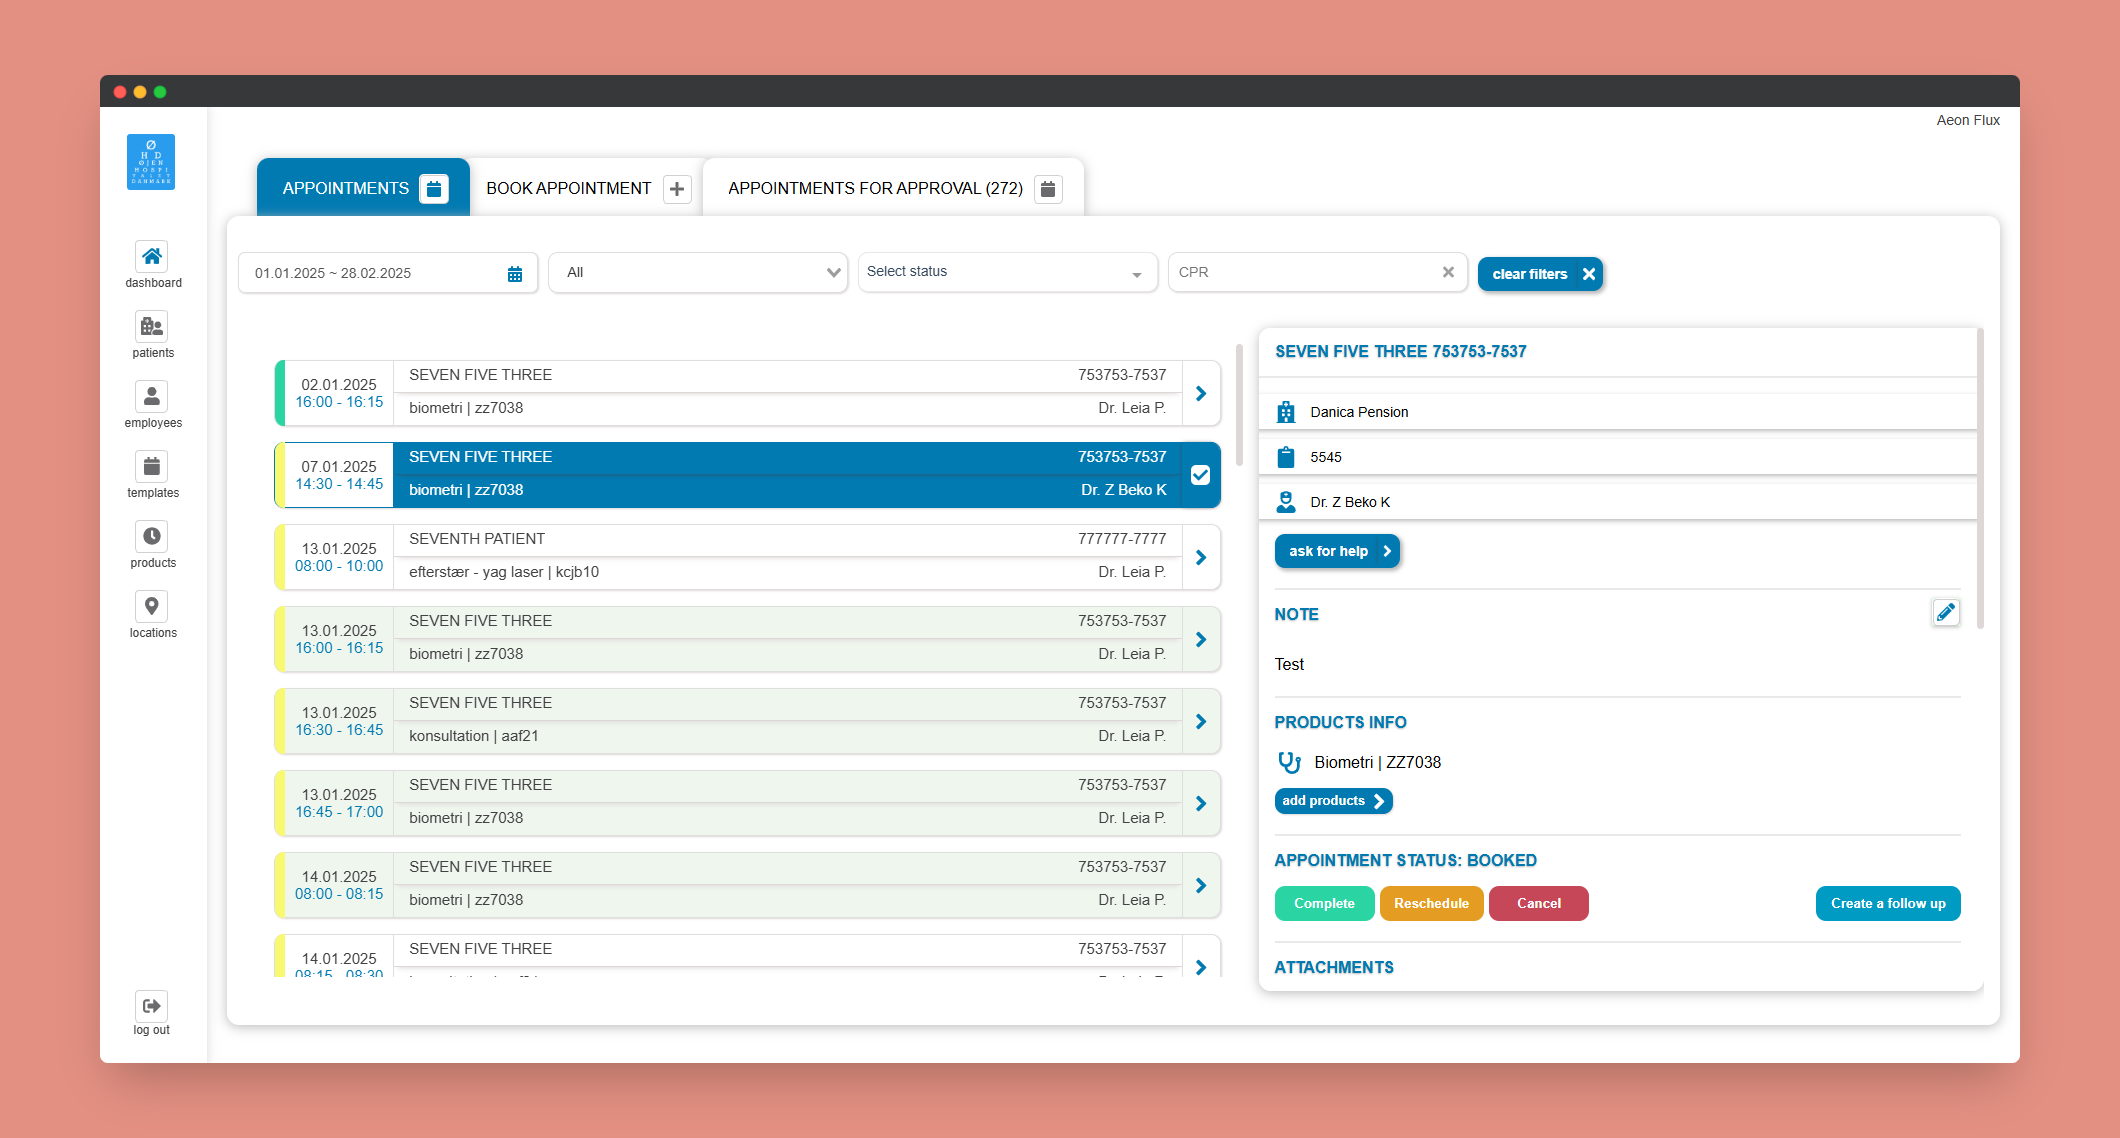Edit note with pencil icon
2120x1138 pixels.
tap(1945, 613)
